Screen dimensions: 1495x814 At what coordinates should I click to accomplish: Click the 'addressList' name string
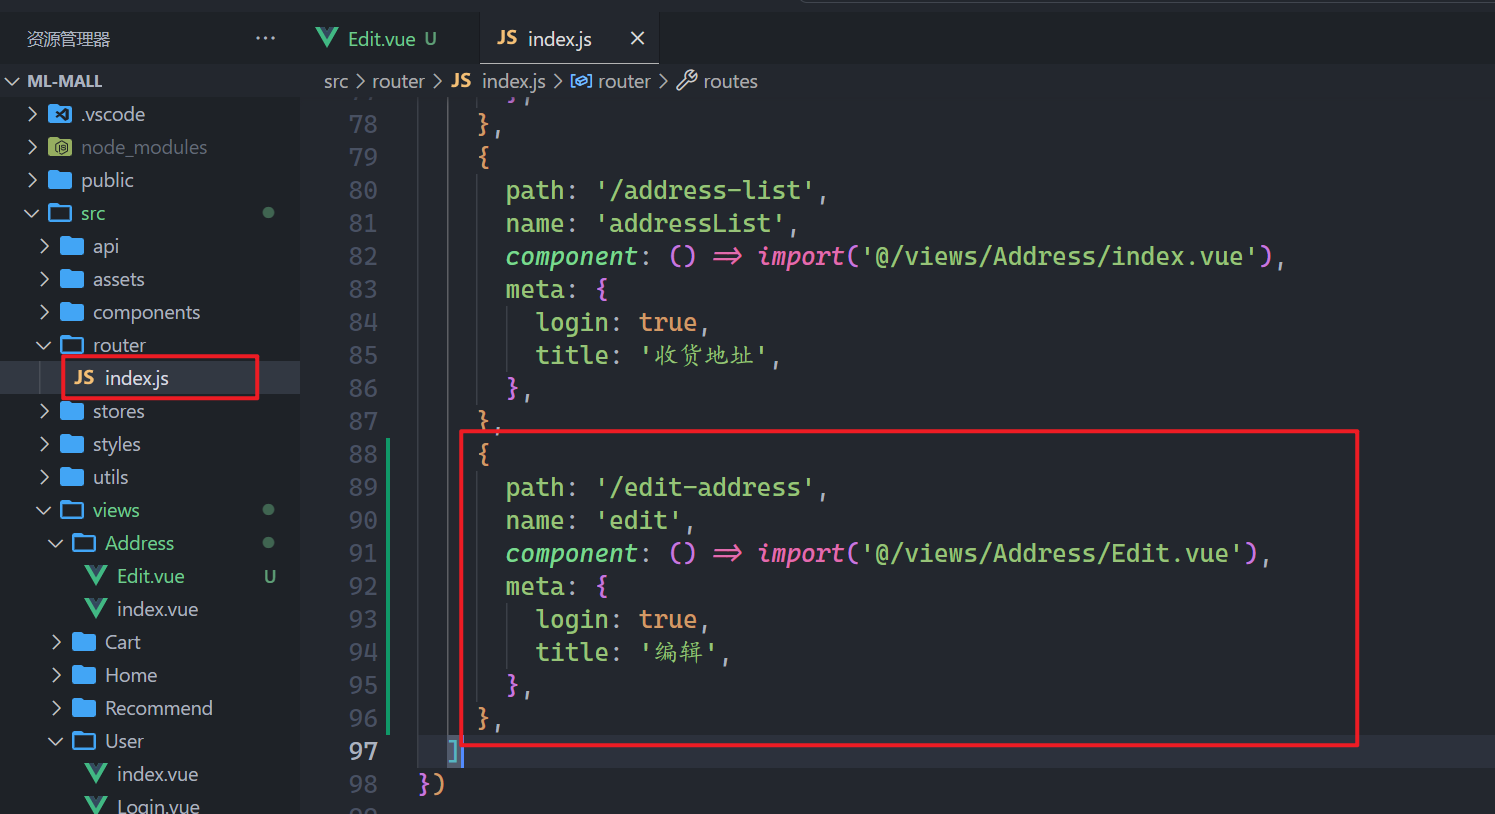690,223
